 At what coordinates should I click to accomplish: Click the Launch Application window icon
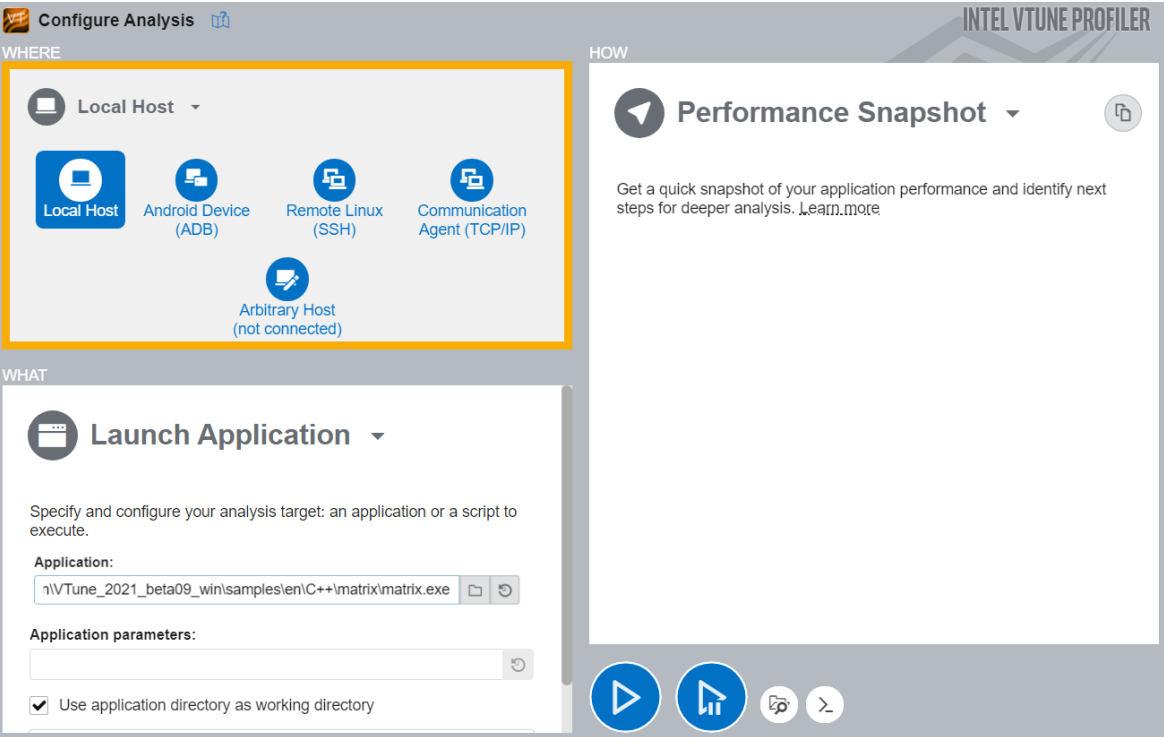point(53,435)
